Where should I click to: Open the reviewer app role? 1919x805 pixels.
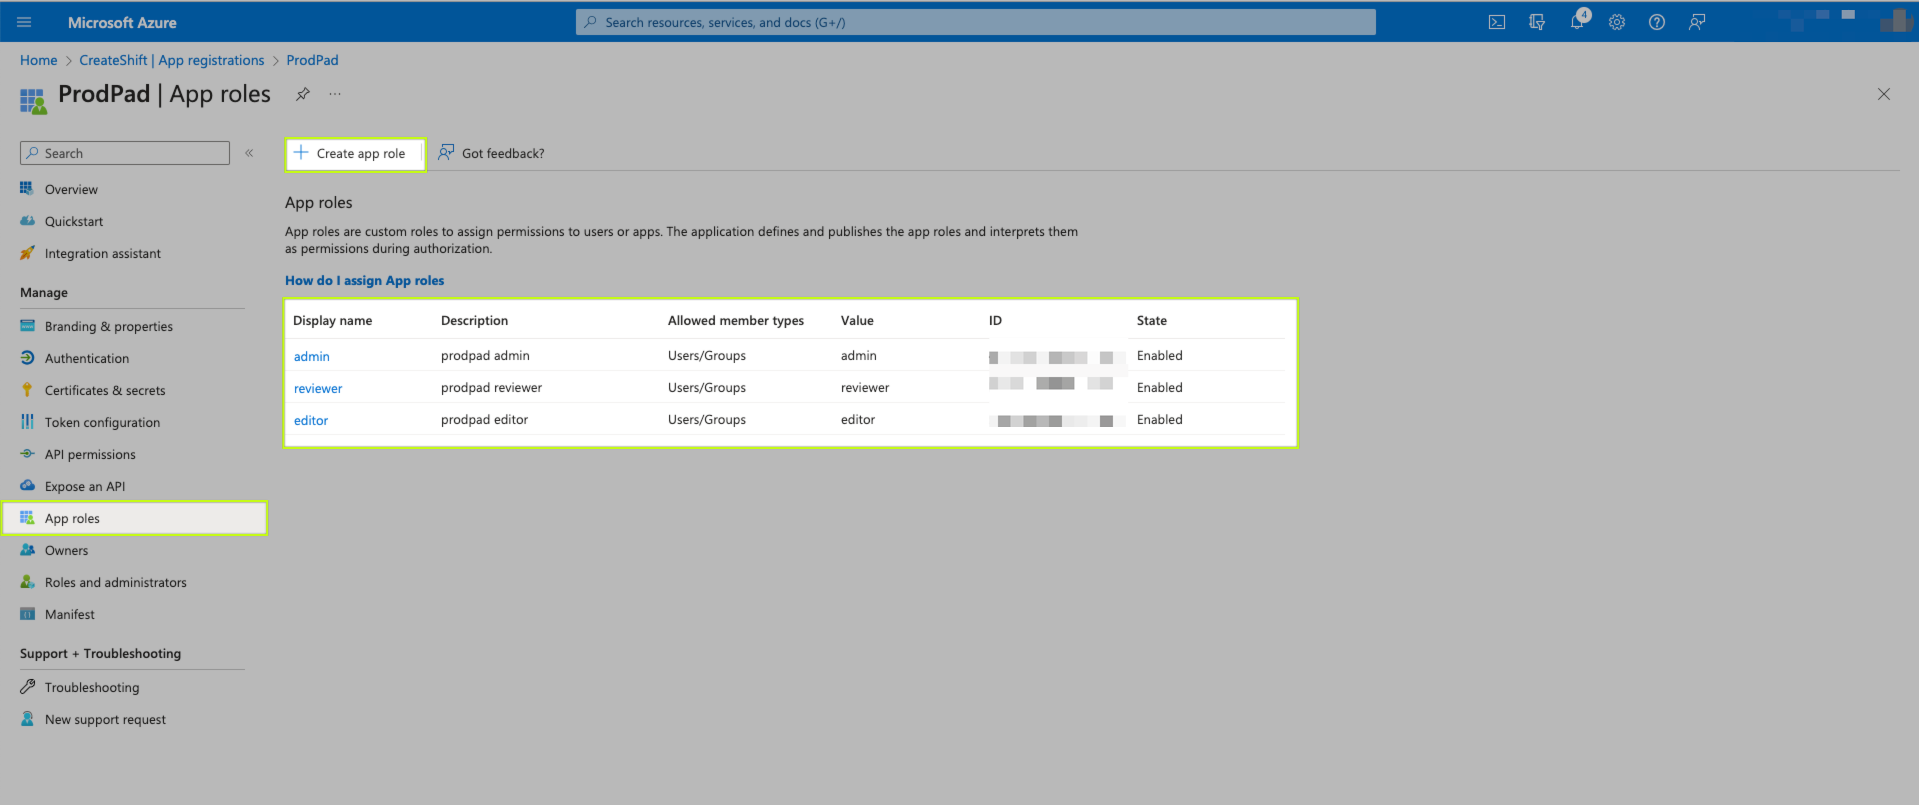coord(318,388)
